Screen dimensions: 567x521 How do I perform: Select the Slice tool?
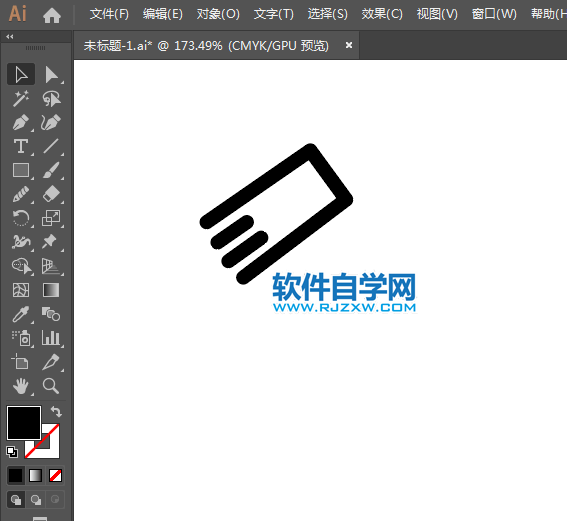pyautogui.click(x=51, y=362)
